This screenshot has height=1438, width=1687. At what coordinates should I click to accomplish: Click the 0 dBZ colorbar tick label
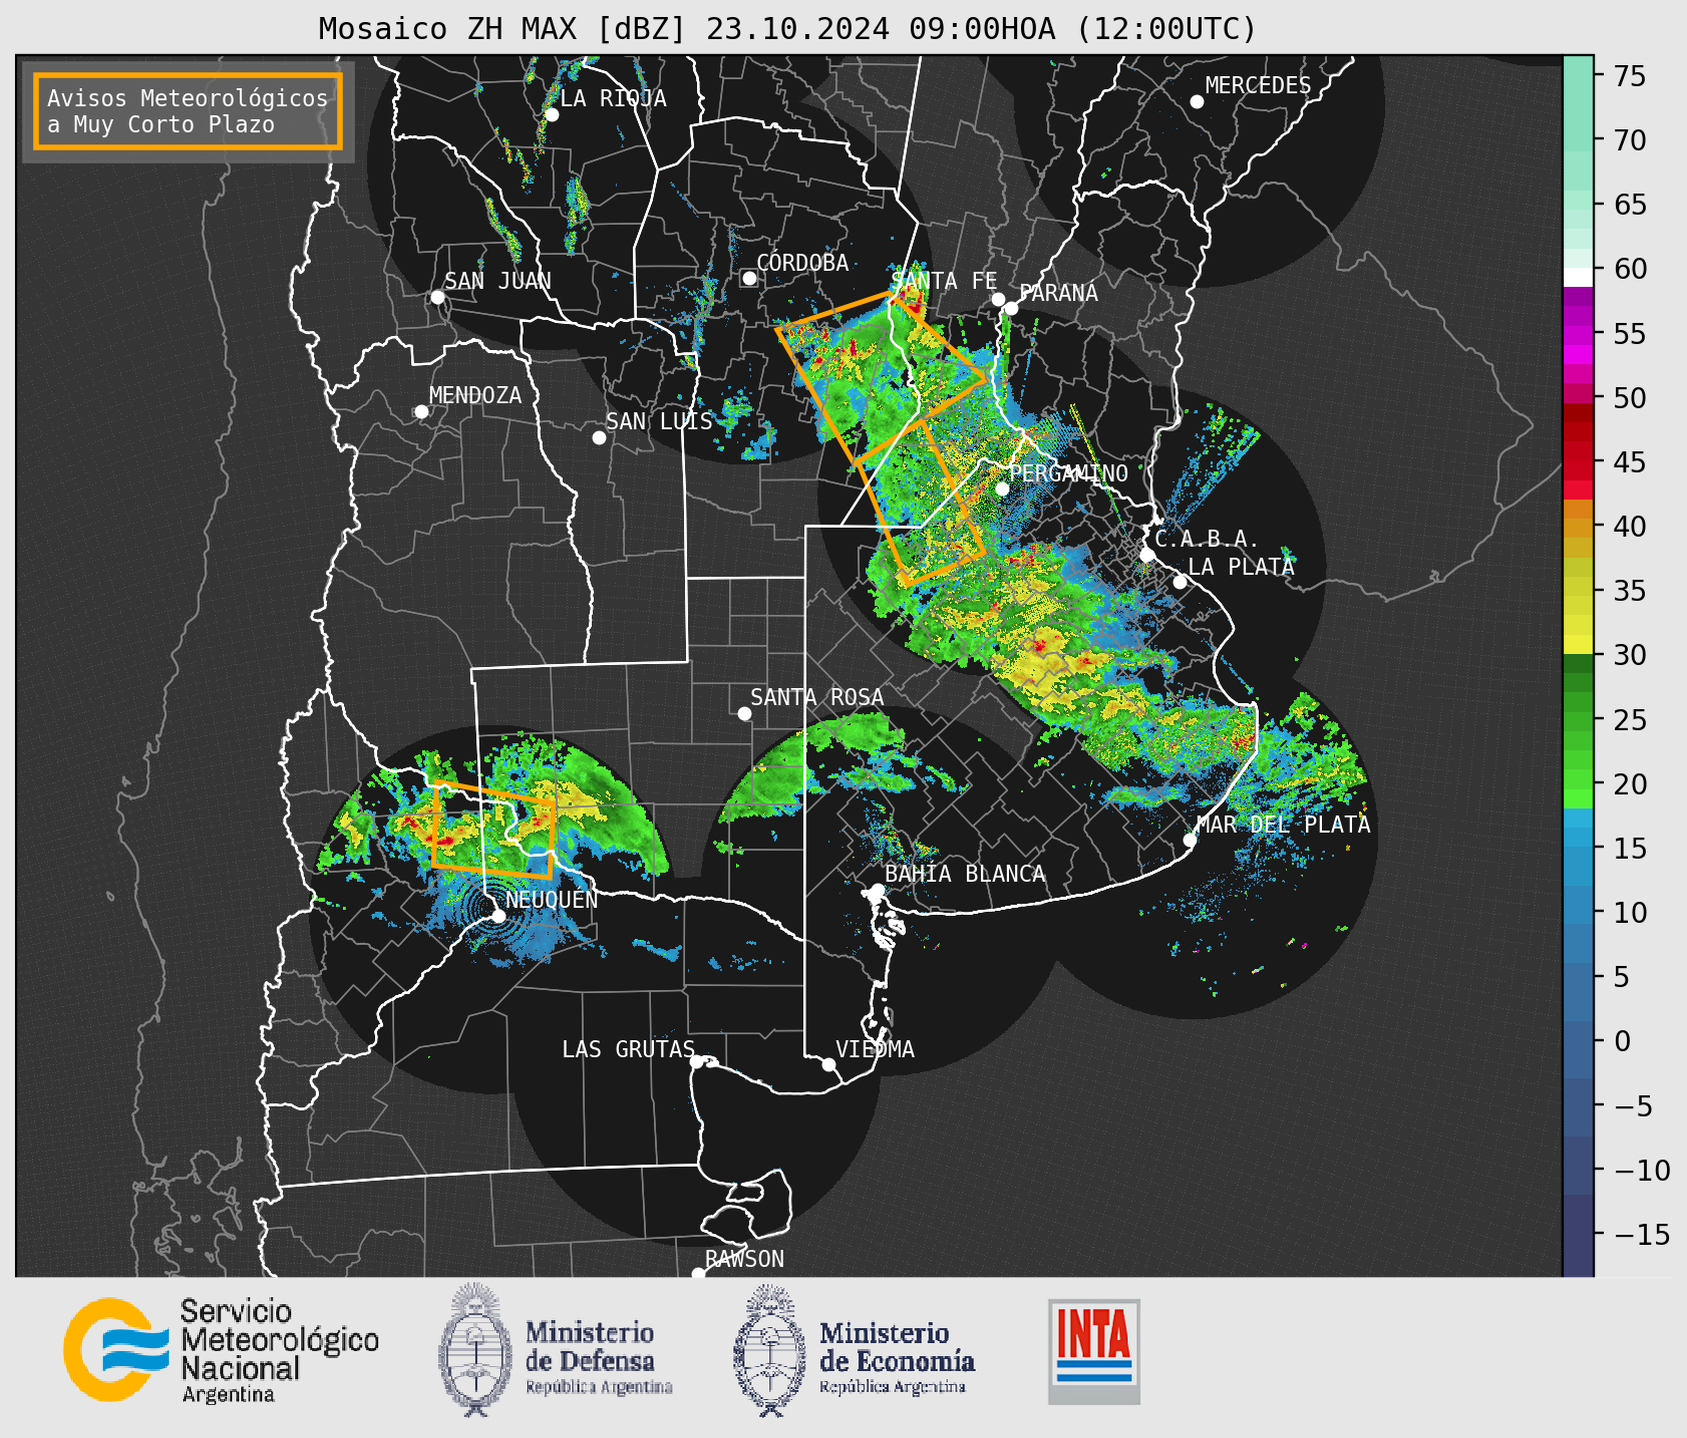[x=1621, y=1042]
